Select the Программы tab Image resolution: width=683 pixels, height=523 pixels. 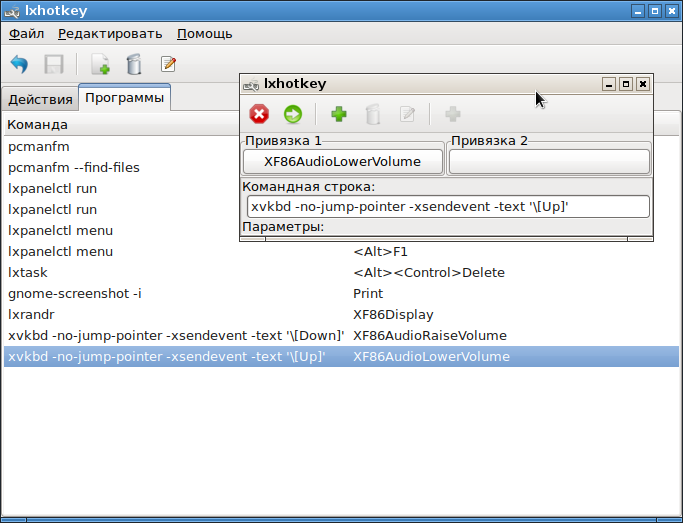tap(125, 98)
